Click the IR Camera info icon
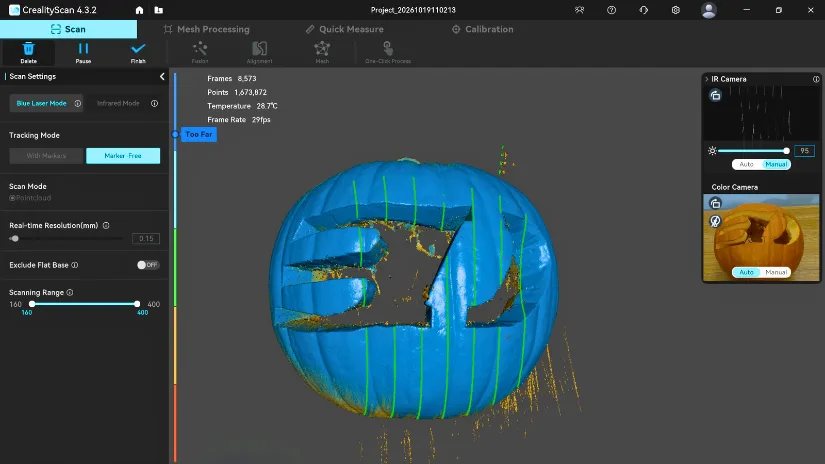The height and width of the screenshot is (464, 825). [x=816, y=79]
